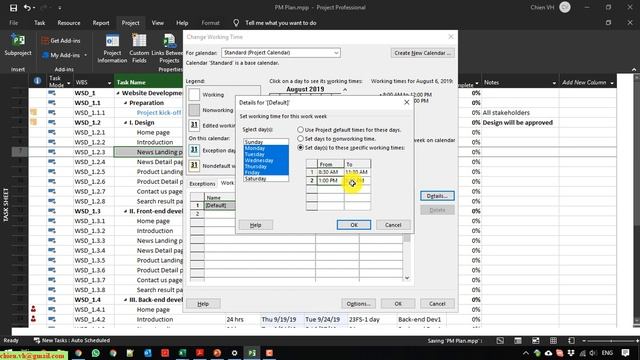Click the volume icon in system tray
This screenshot has width=640, height=360.
pyautogui.click(x=593, y=353)
